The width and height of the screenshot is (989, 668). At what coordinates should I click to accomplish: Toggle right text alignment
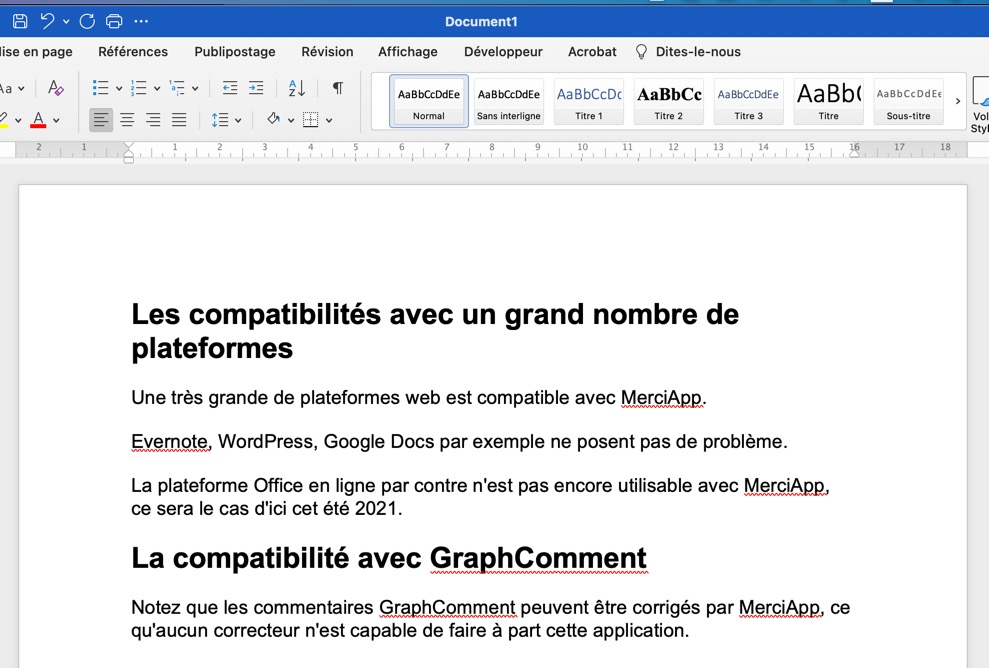click(153, 120)
